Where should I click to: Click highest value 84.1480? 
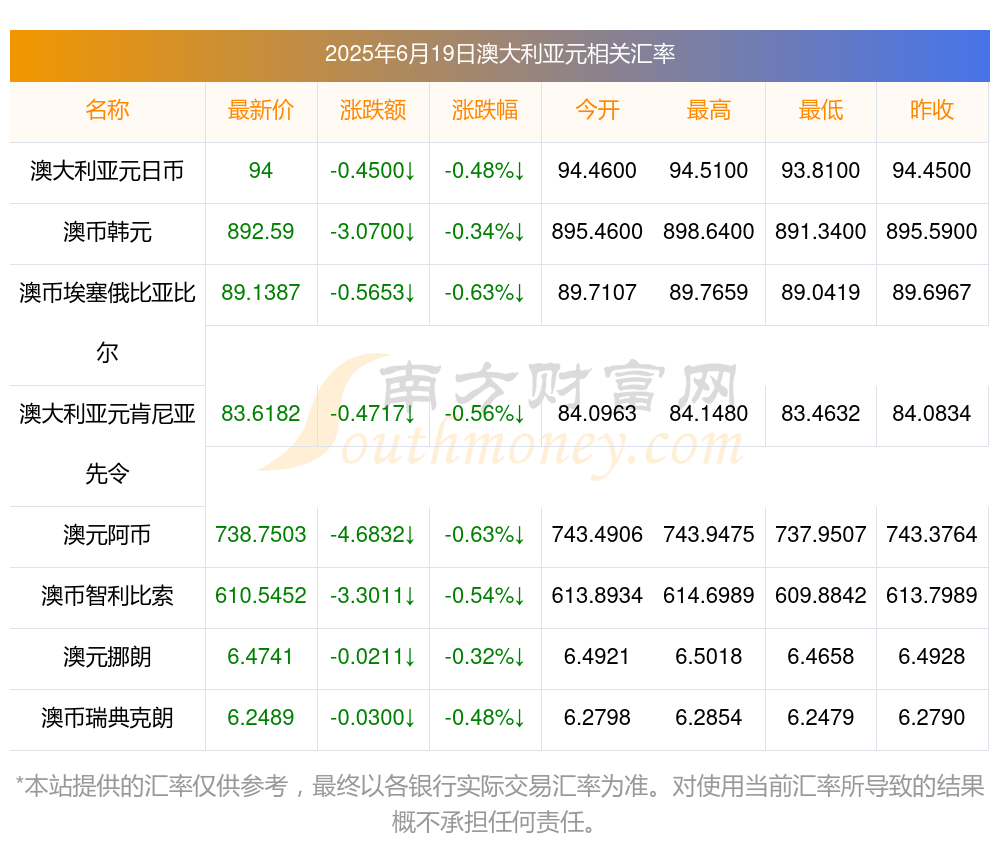pyautogui.click(x=709, y=414)
